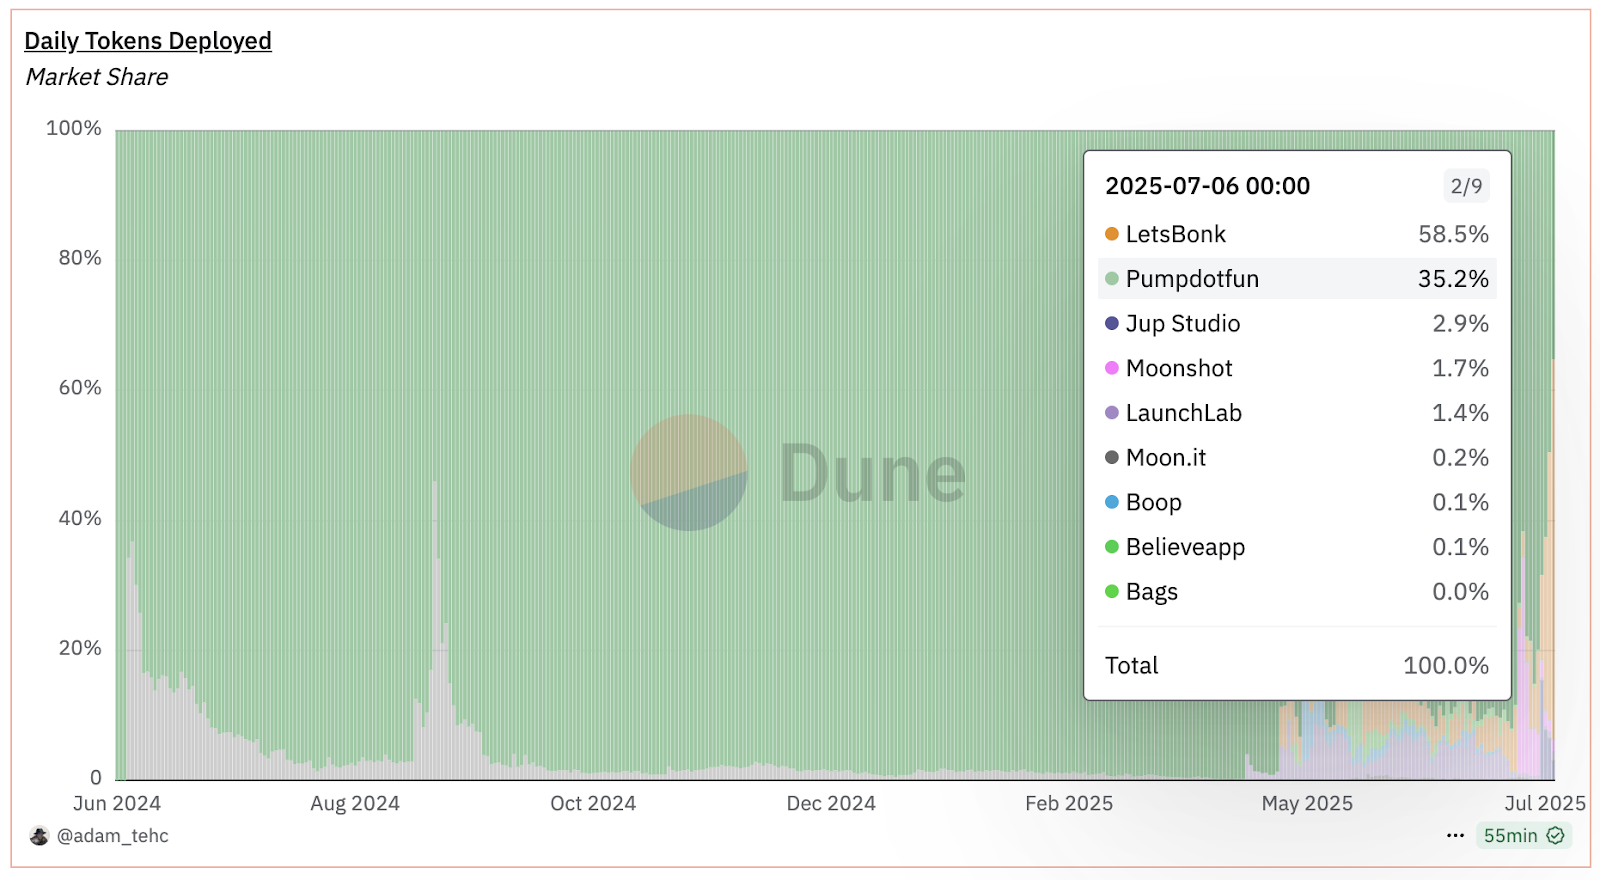Viewport: 1600px width, 880px height.
Task: Click the Dec 2024 axis label
Action: (x=831, y=804)
